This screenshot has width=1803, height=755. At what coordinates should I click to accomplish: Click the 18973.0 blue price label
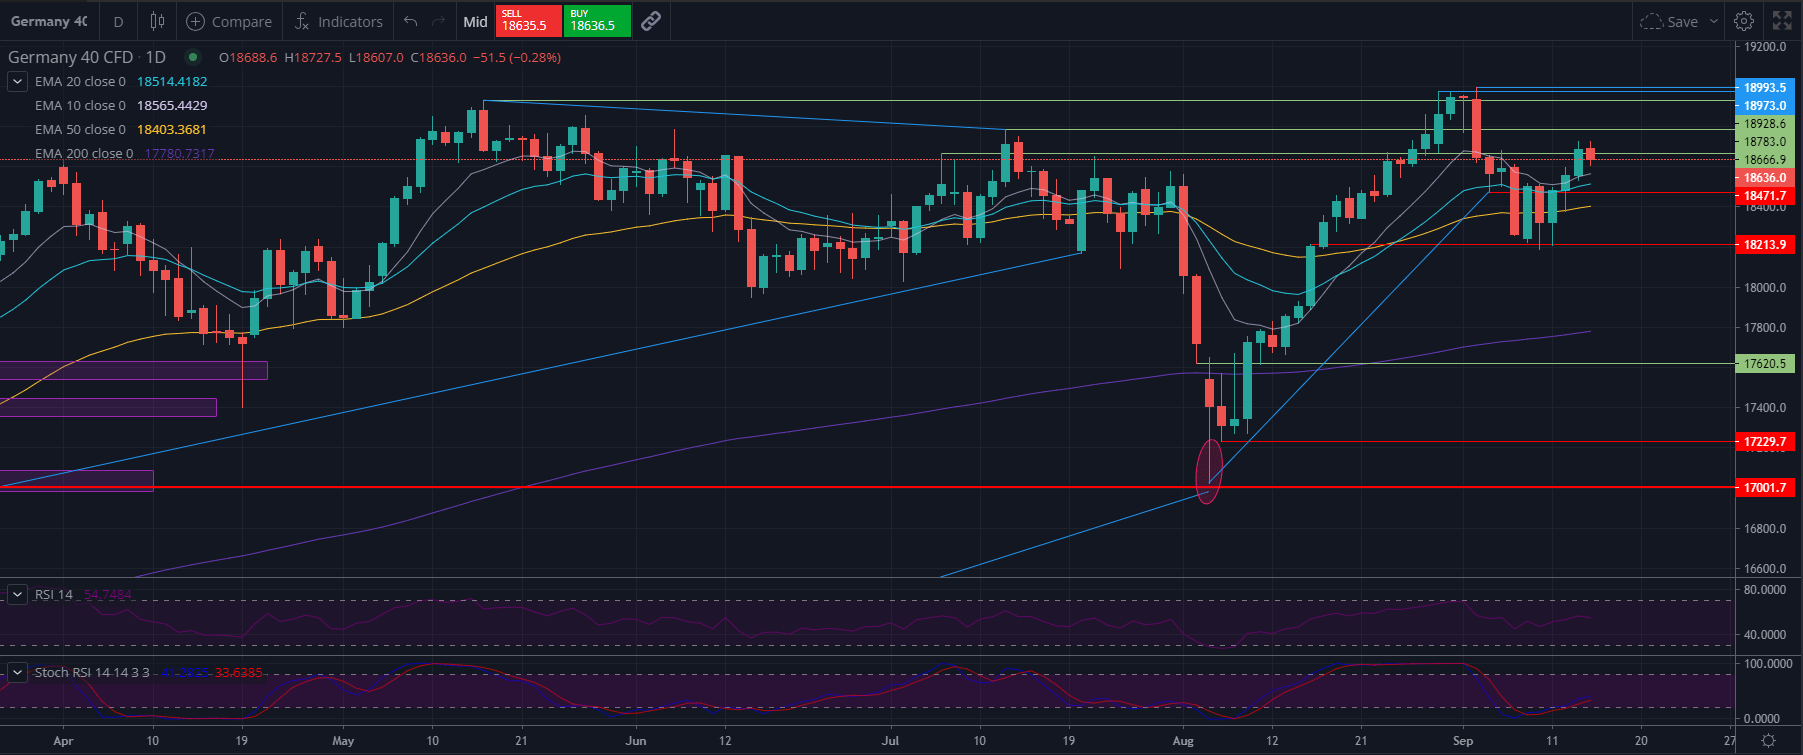point(1765,105)
